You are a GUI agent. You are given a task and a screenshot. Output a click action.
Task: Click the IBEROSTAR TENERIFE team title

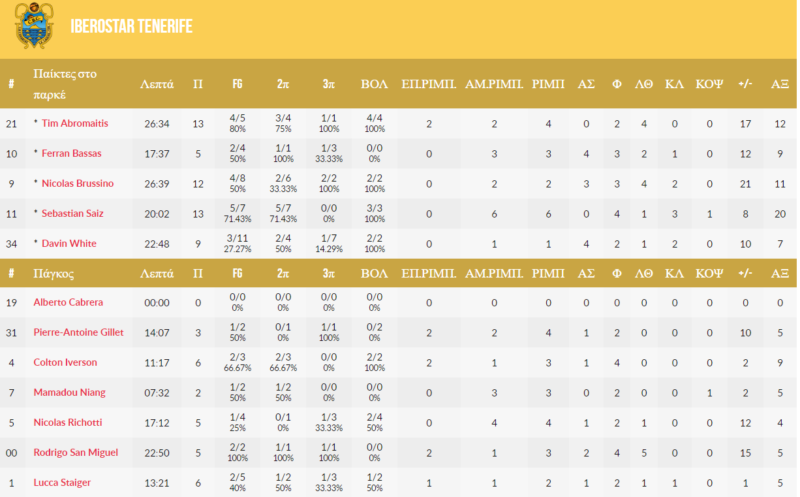(132, 26)
